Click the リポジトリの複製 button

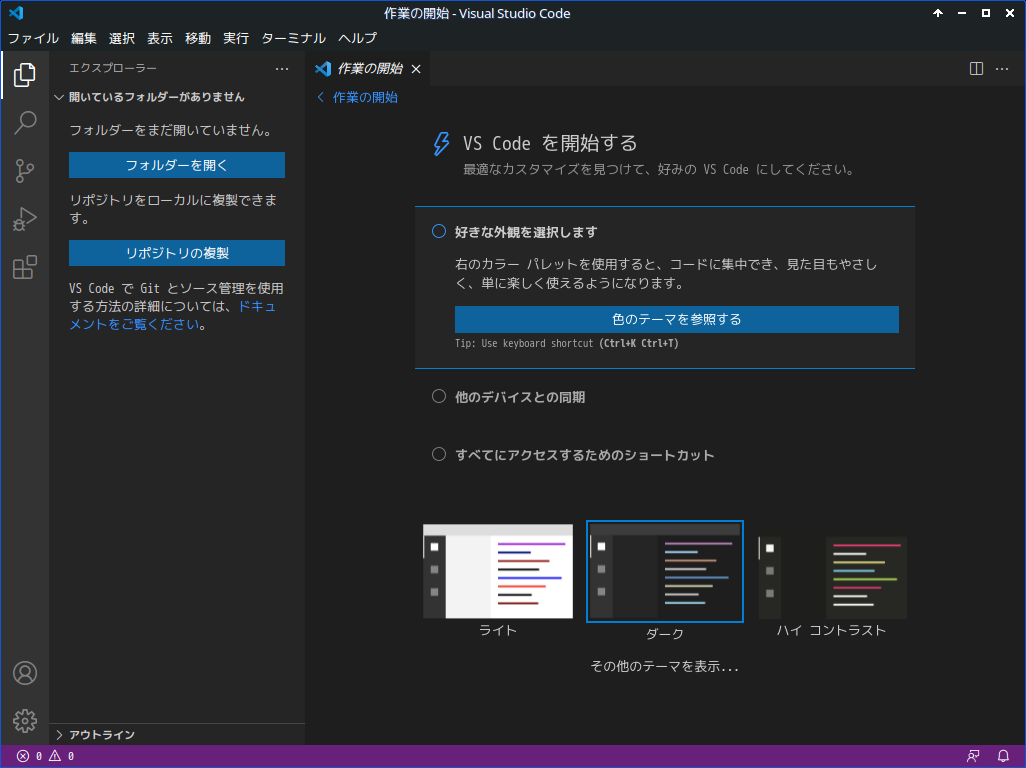point(177,253)
